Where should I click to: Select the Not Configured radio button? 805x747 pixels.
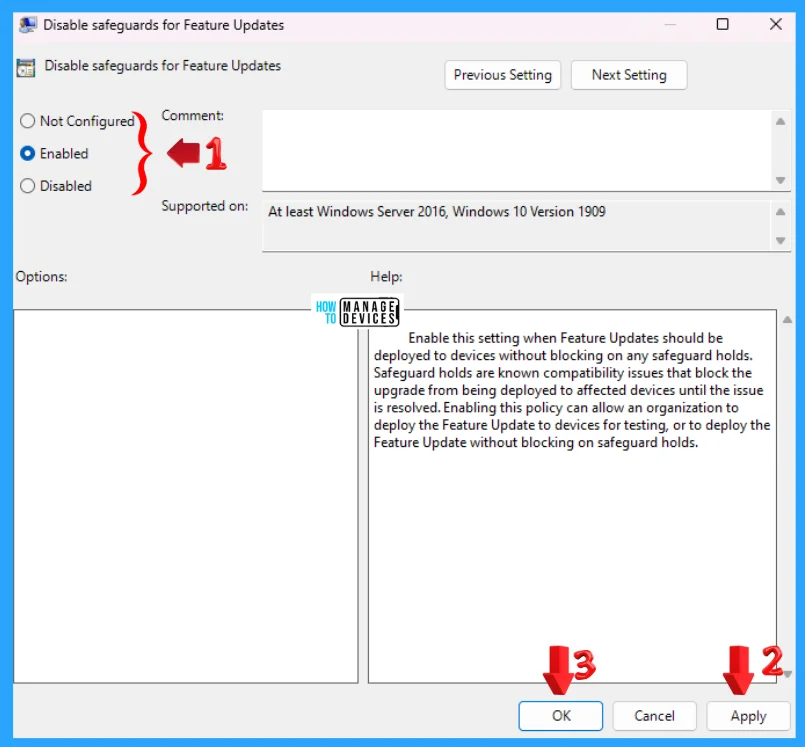tap(27, 121)
